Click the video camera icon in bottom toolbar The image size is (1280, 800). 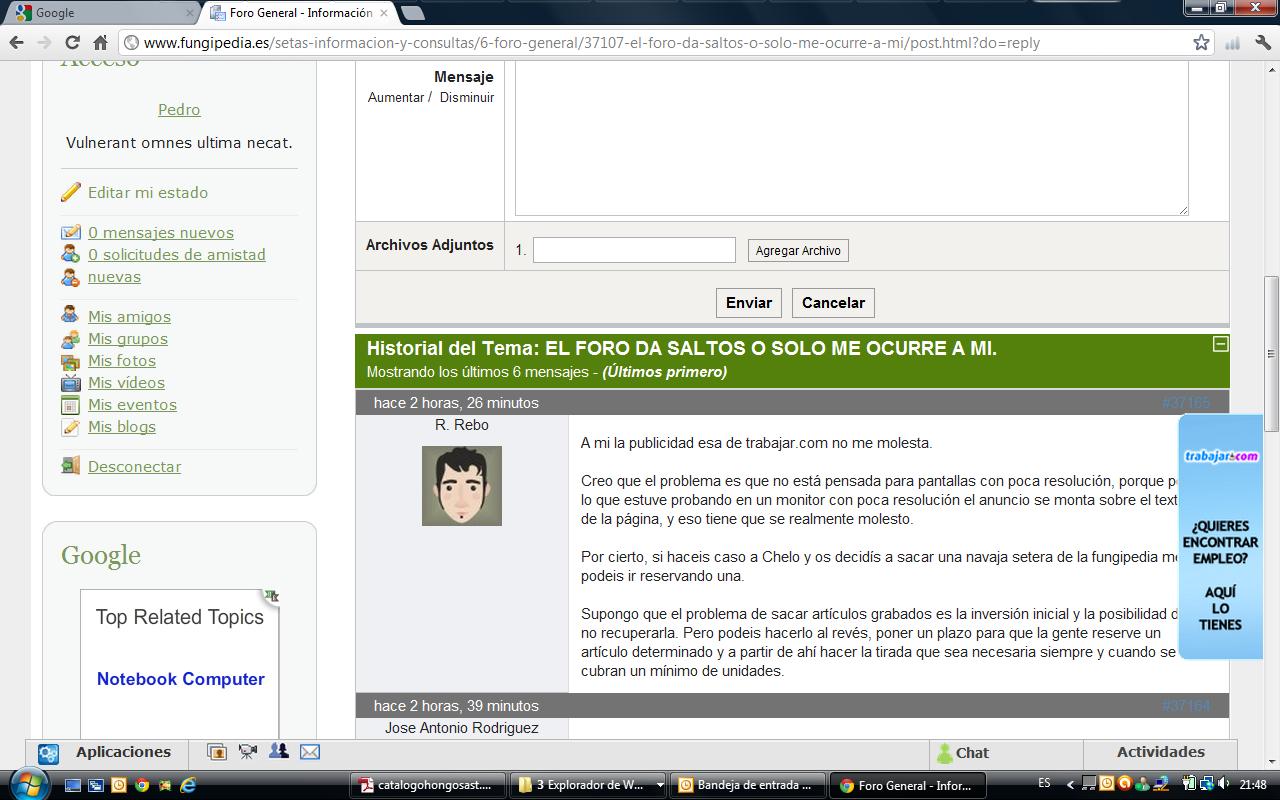tap(247, 752)
